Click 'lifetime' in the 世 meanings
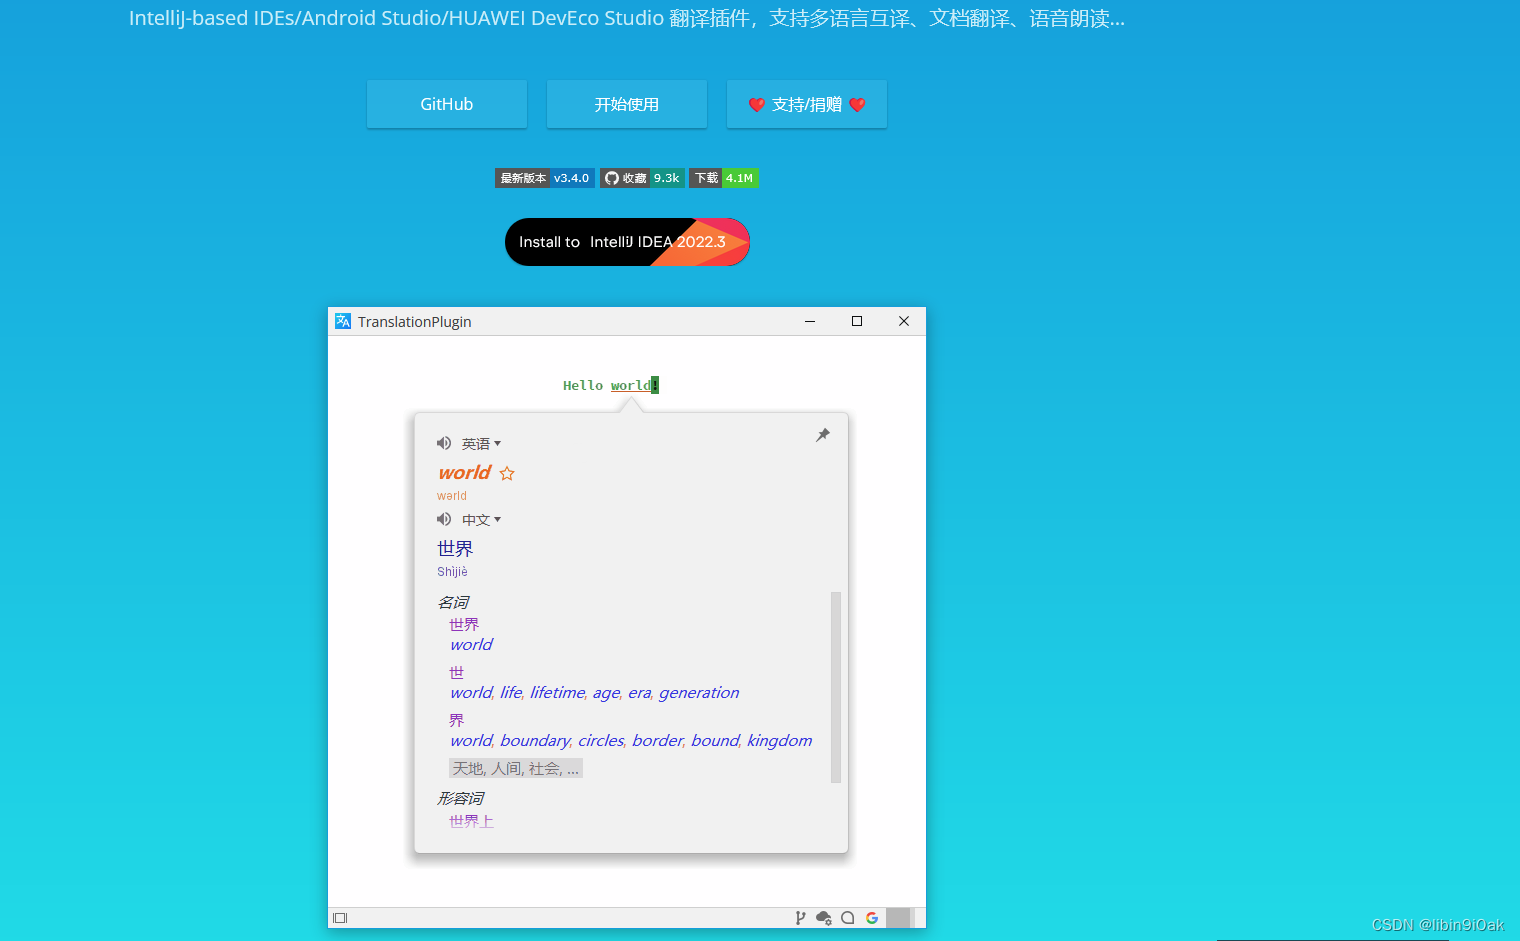Screen dimensions: 1520x941 point(557,692)
